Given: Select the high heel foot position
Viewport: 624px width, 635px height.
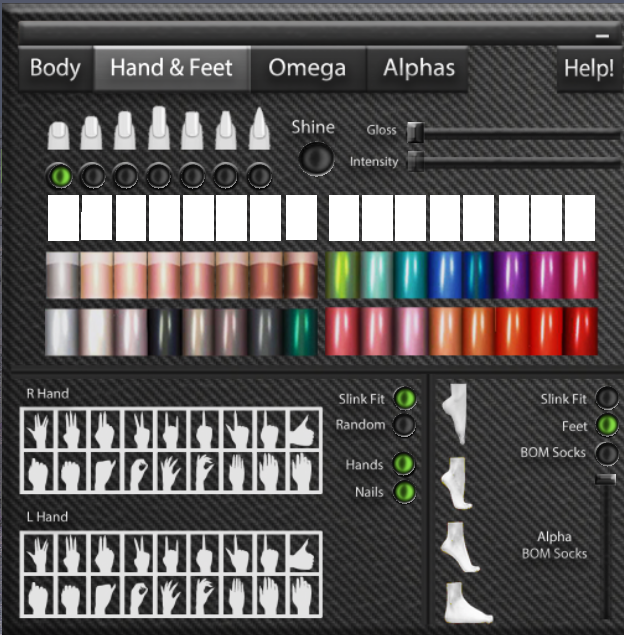Looking at the screenshot, I should pyautogui.click(x=457, y=483).
